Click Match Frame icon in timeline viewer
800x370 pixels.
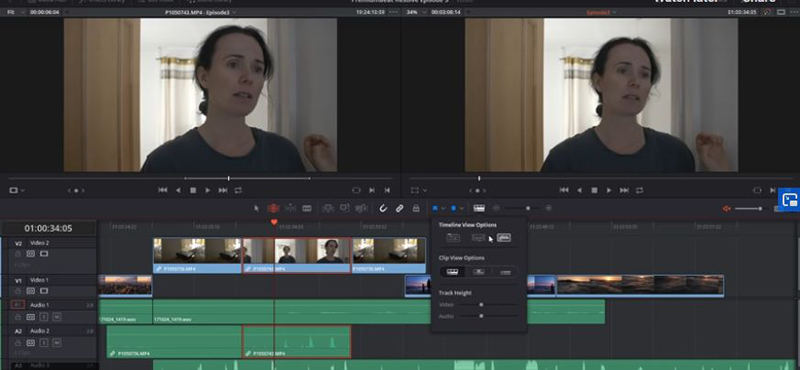757,190
